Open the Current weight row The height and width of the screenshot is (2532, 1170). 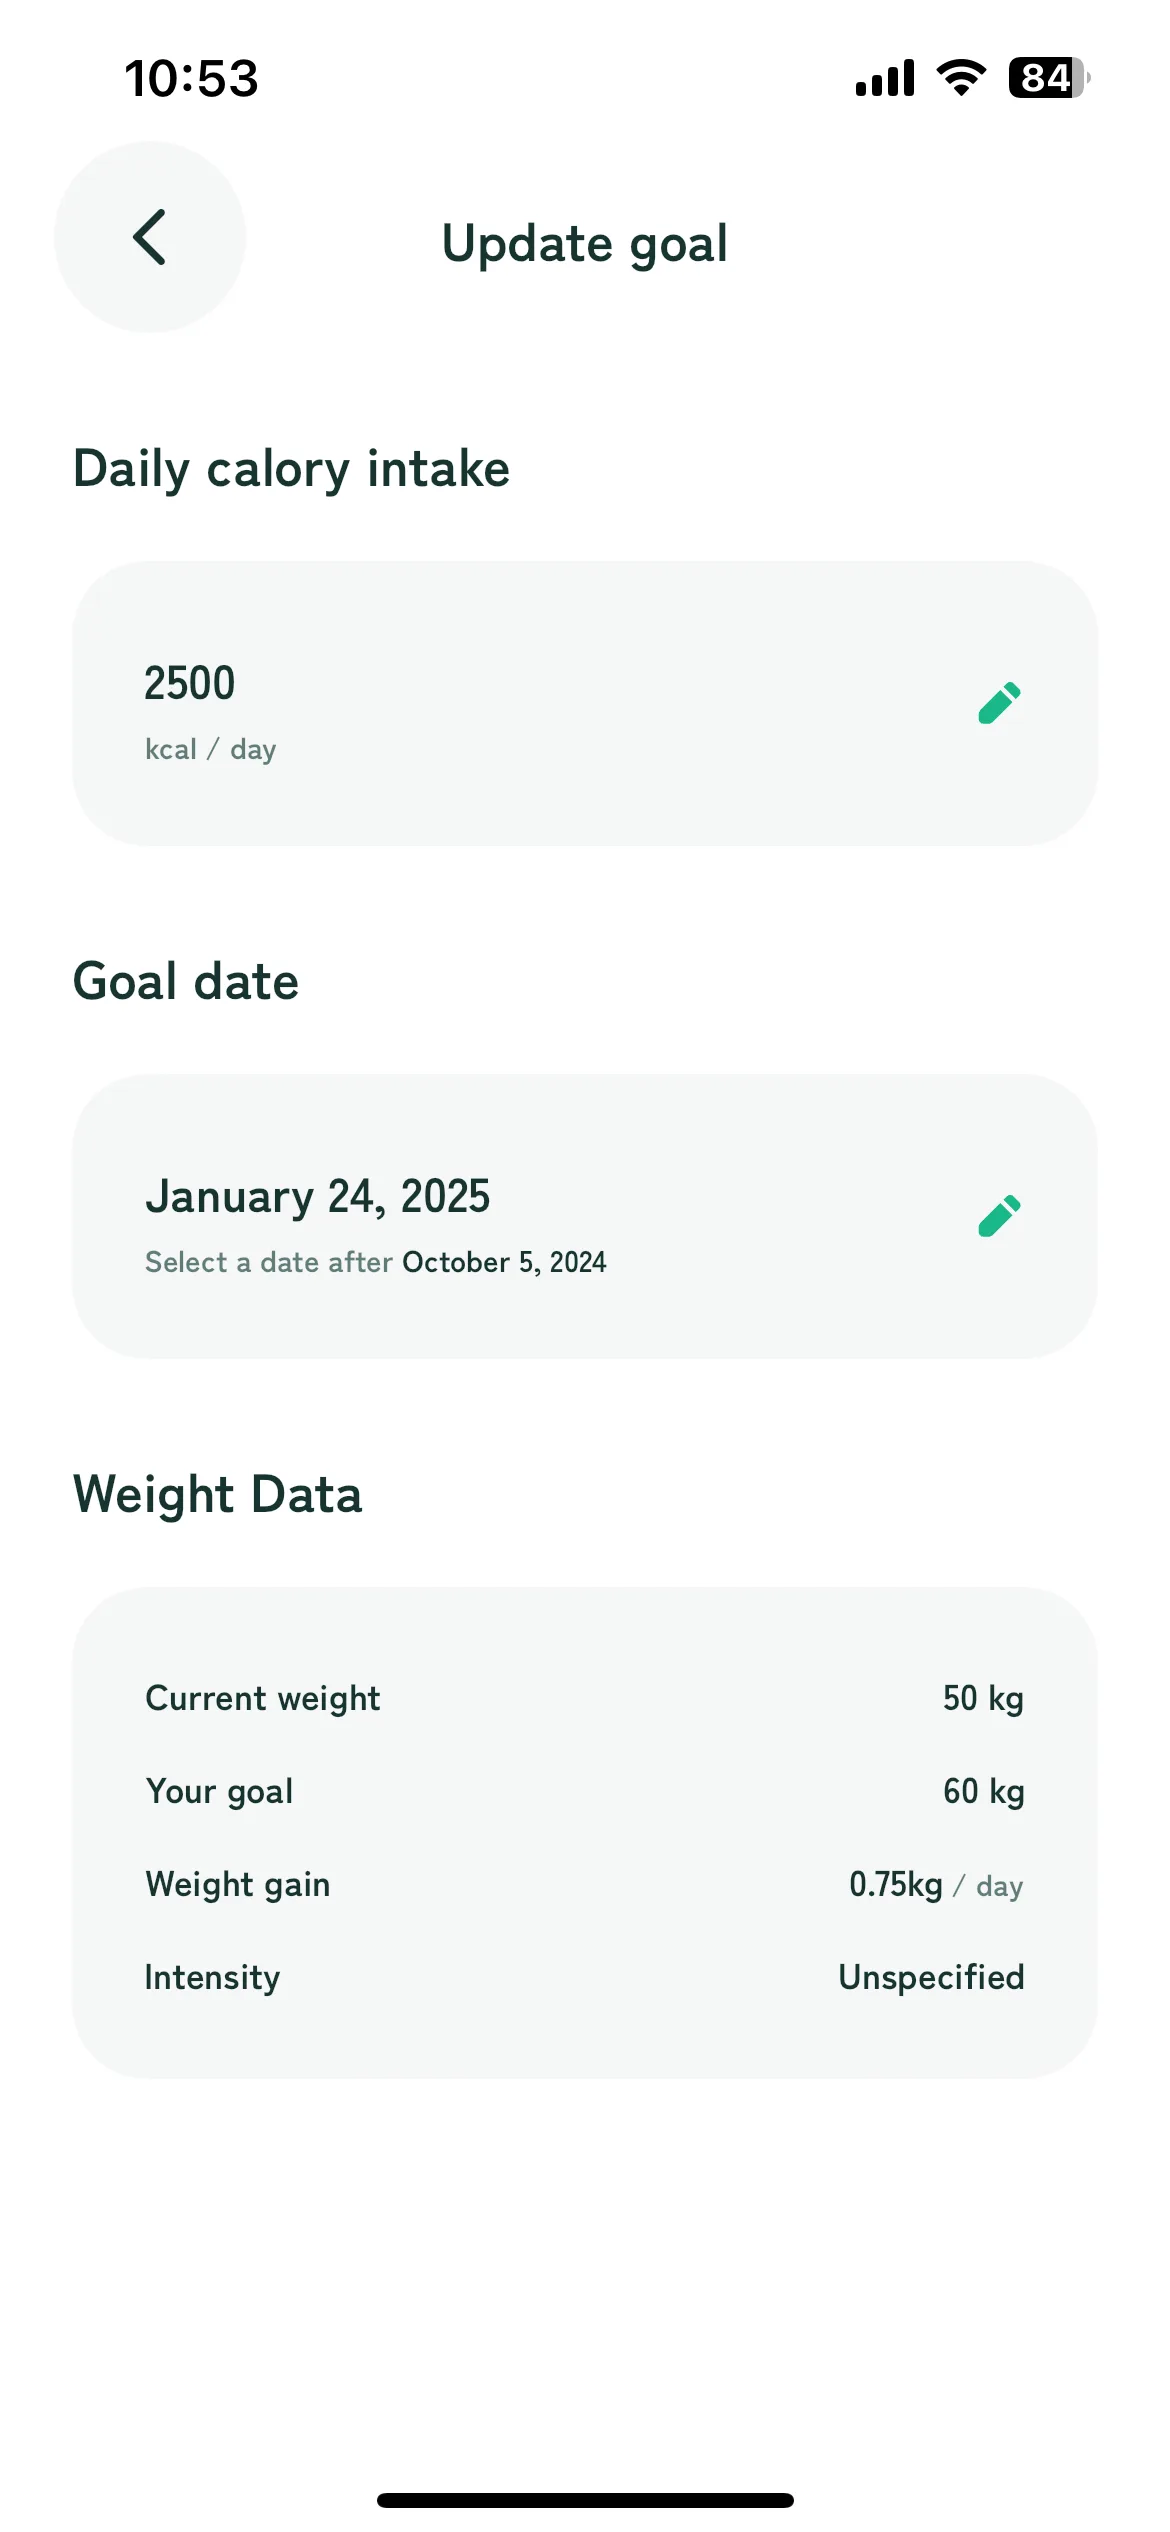(585, 1698)
